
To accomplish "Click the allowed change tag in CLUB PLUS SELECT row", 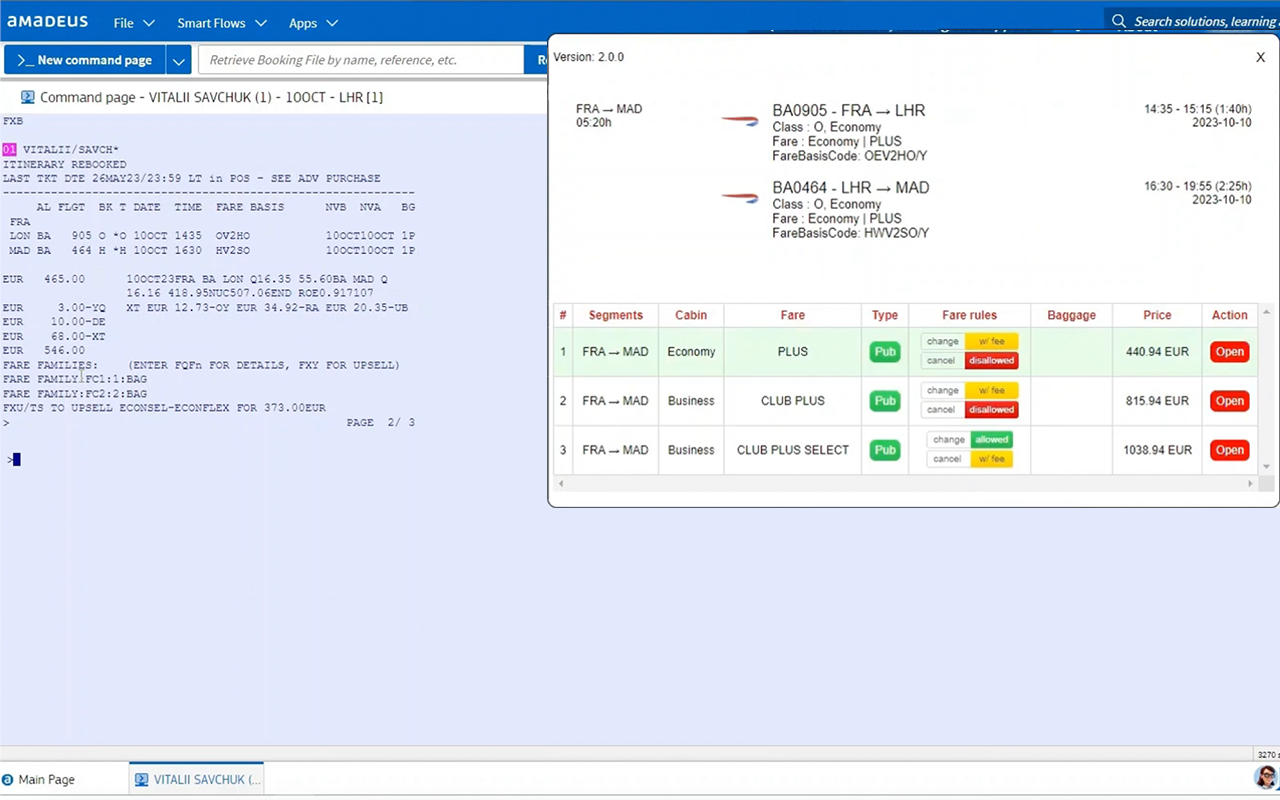I will [x=991, y=440].
